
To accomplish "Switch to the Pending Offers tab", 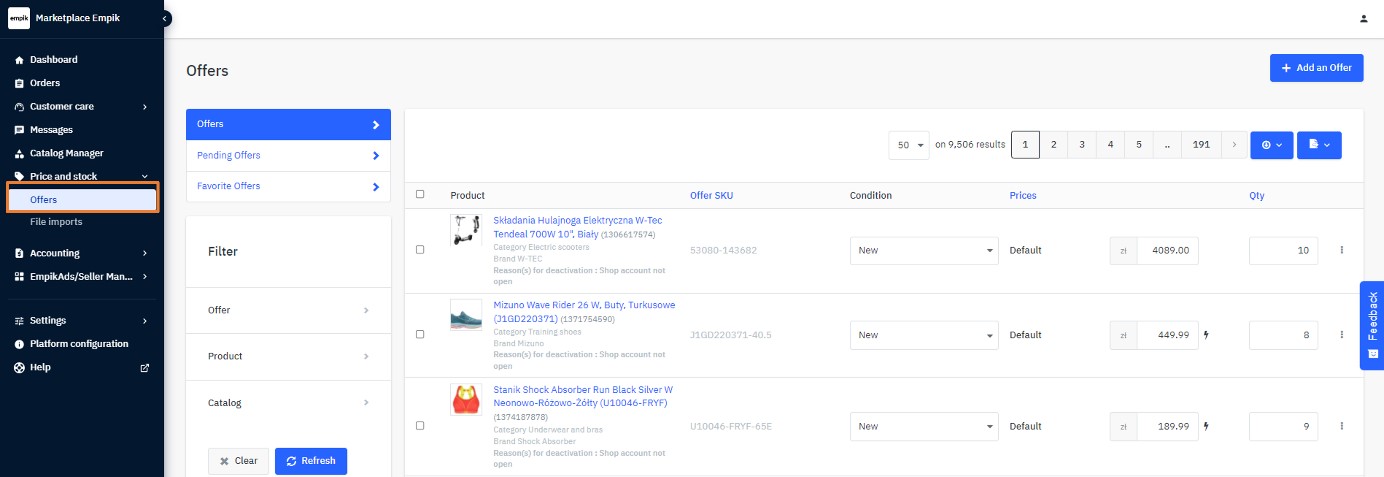I will (288, 156).
